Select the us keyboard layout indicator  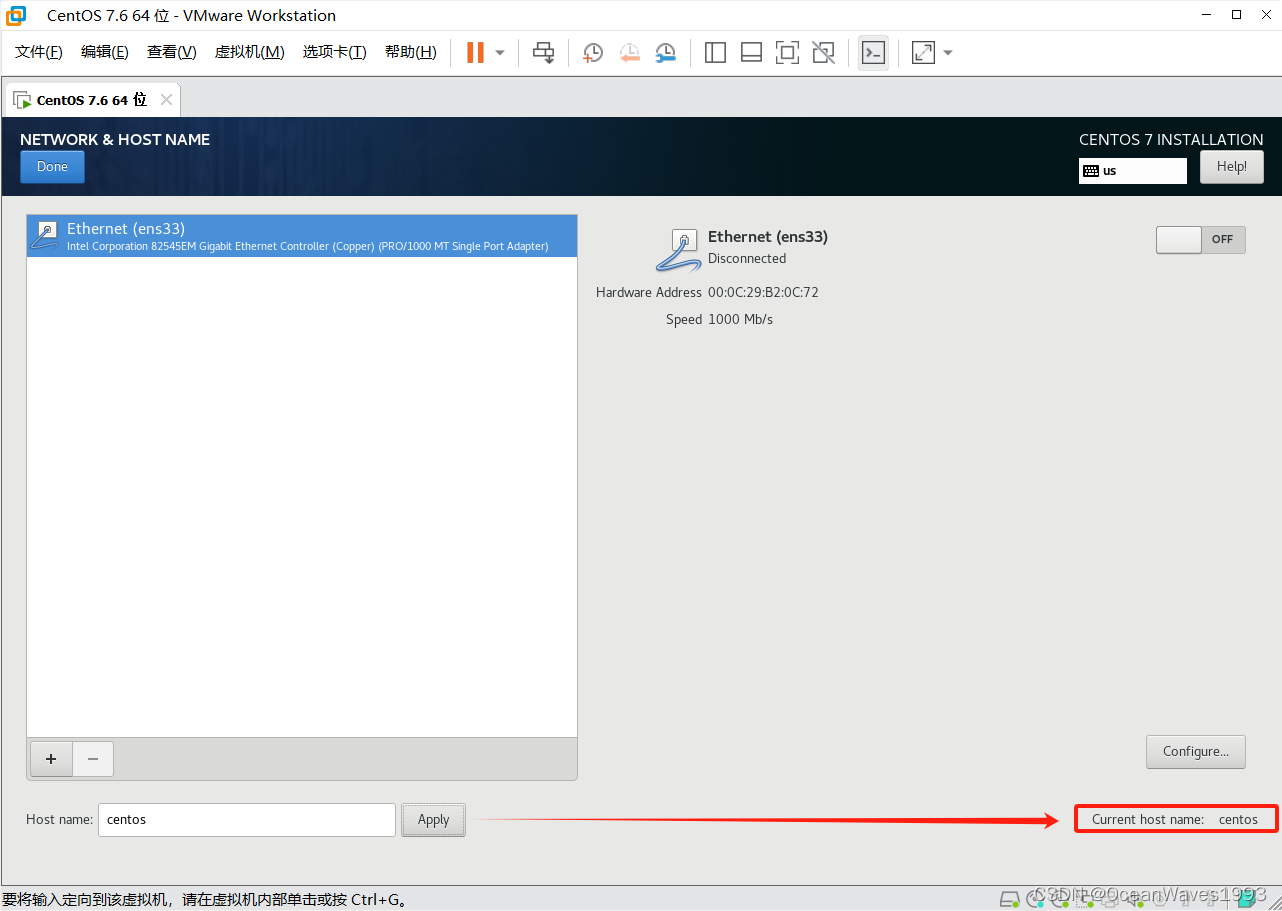click(1133, 171)
